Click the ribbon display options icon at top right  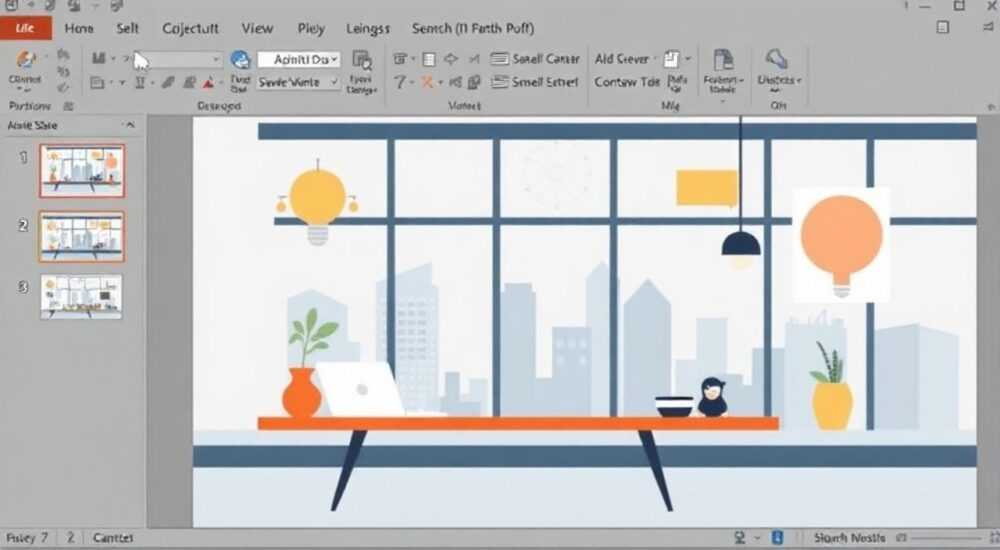pyautogui.click(x=943, y=27)
